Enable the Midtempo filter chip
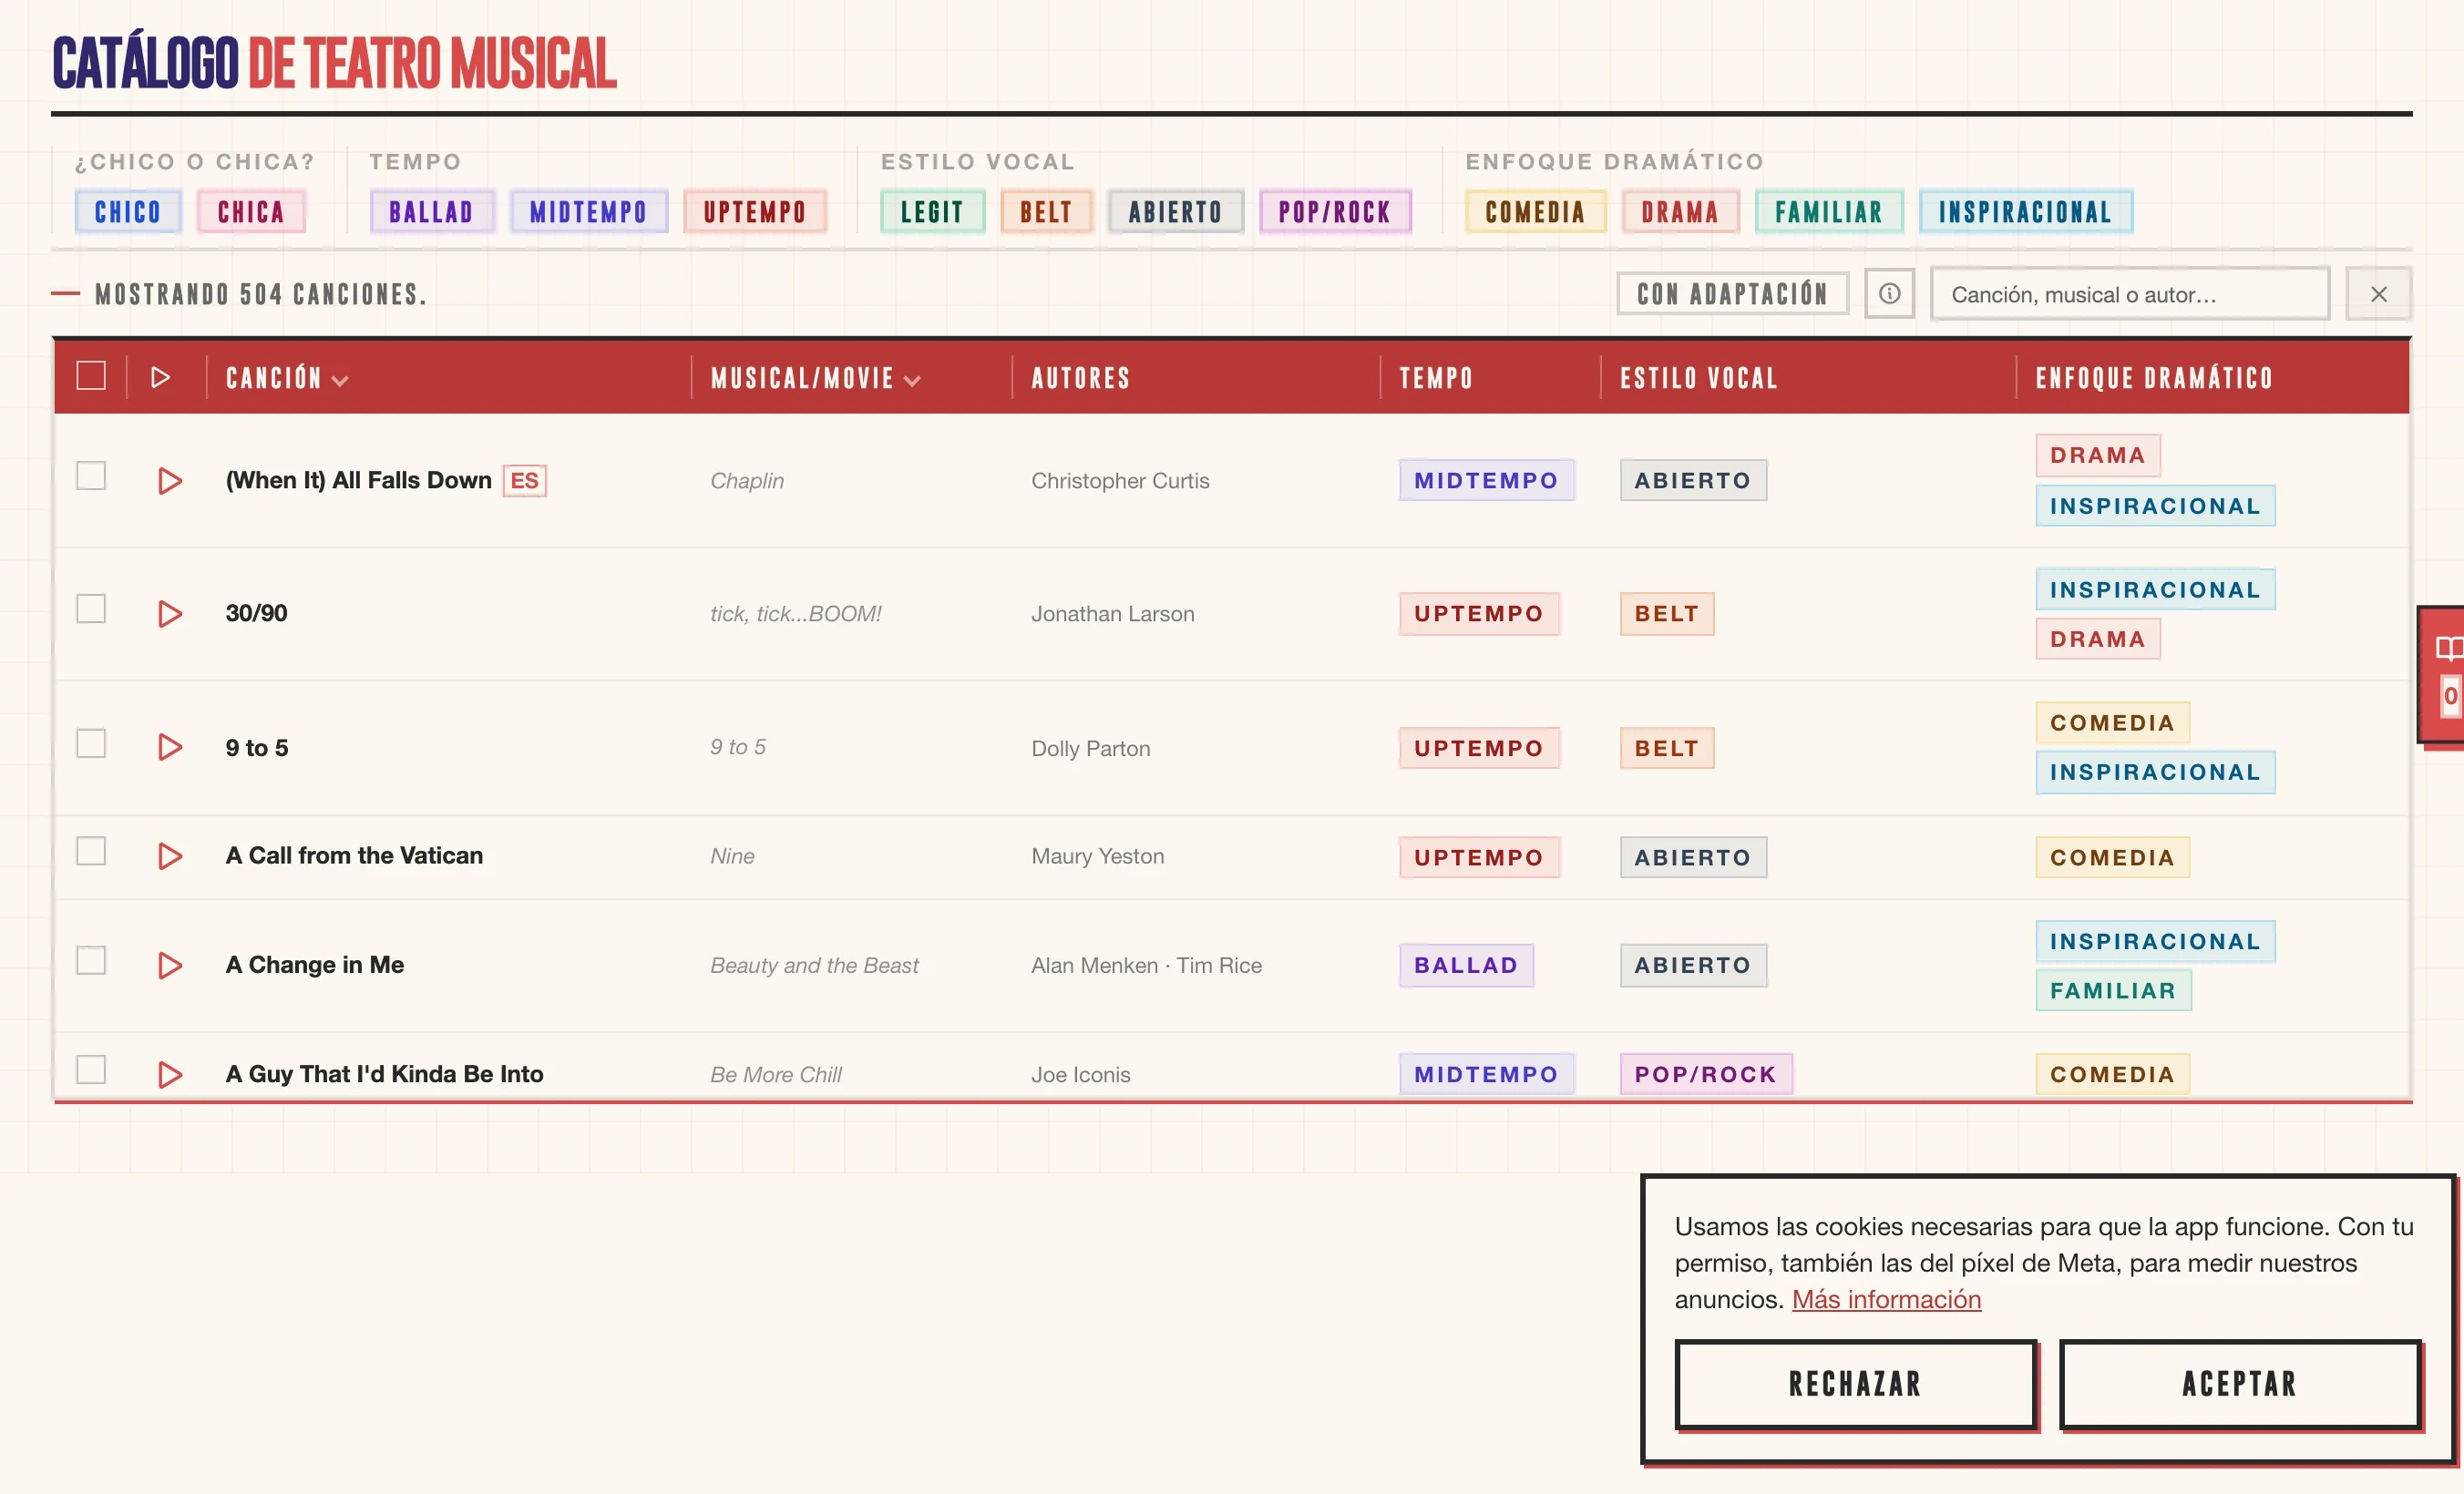This screenshot has height=1494, width=2464. click(588, 212)
